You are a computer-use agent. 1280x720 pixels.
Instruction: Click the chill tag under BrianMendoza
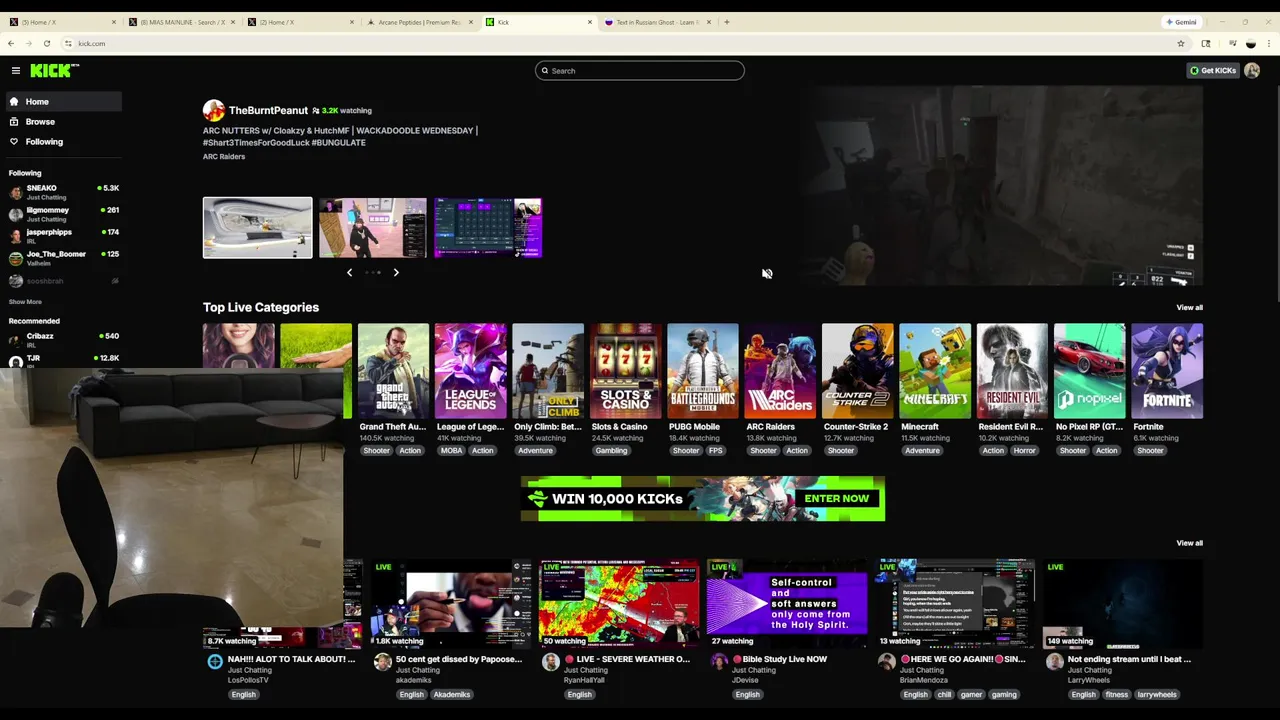(x=944, y=694)
